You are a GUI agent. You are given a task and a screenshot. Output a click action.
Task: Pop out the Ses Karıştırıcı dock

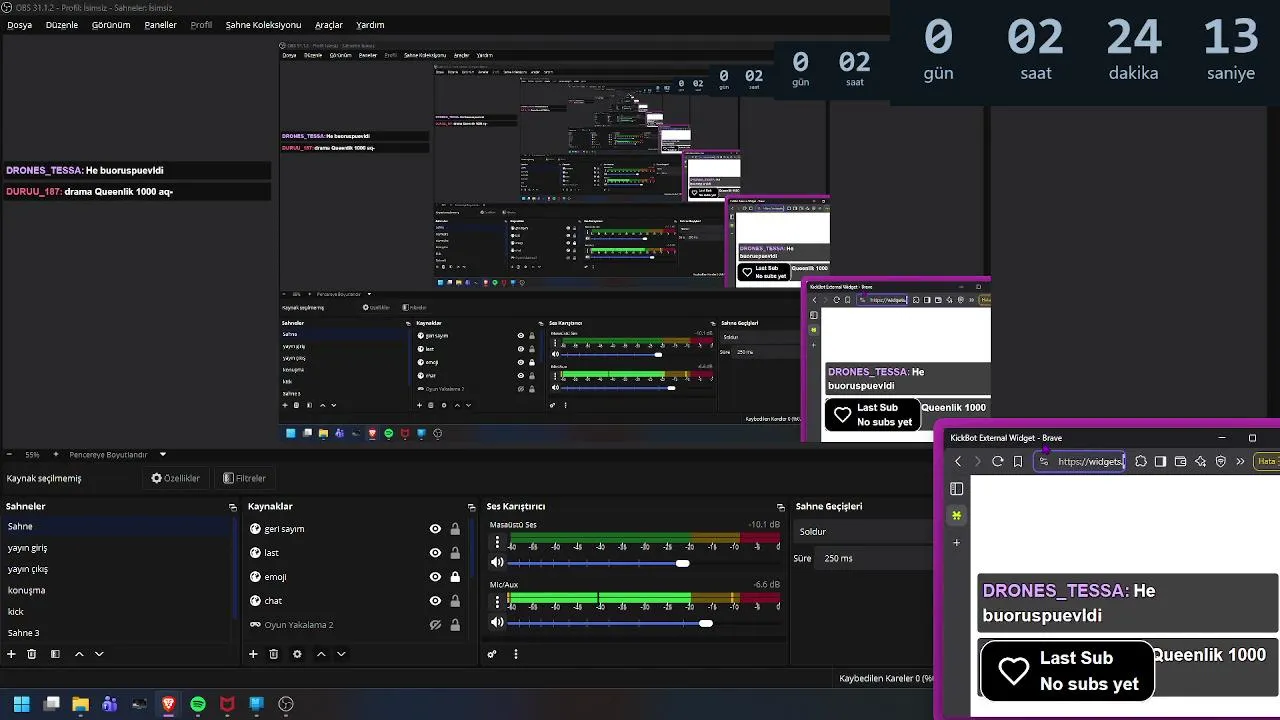781,507
